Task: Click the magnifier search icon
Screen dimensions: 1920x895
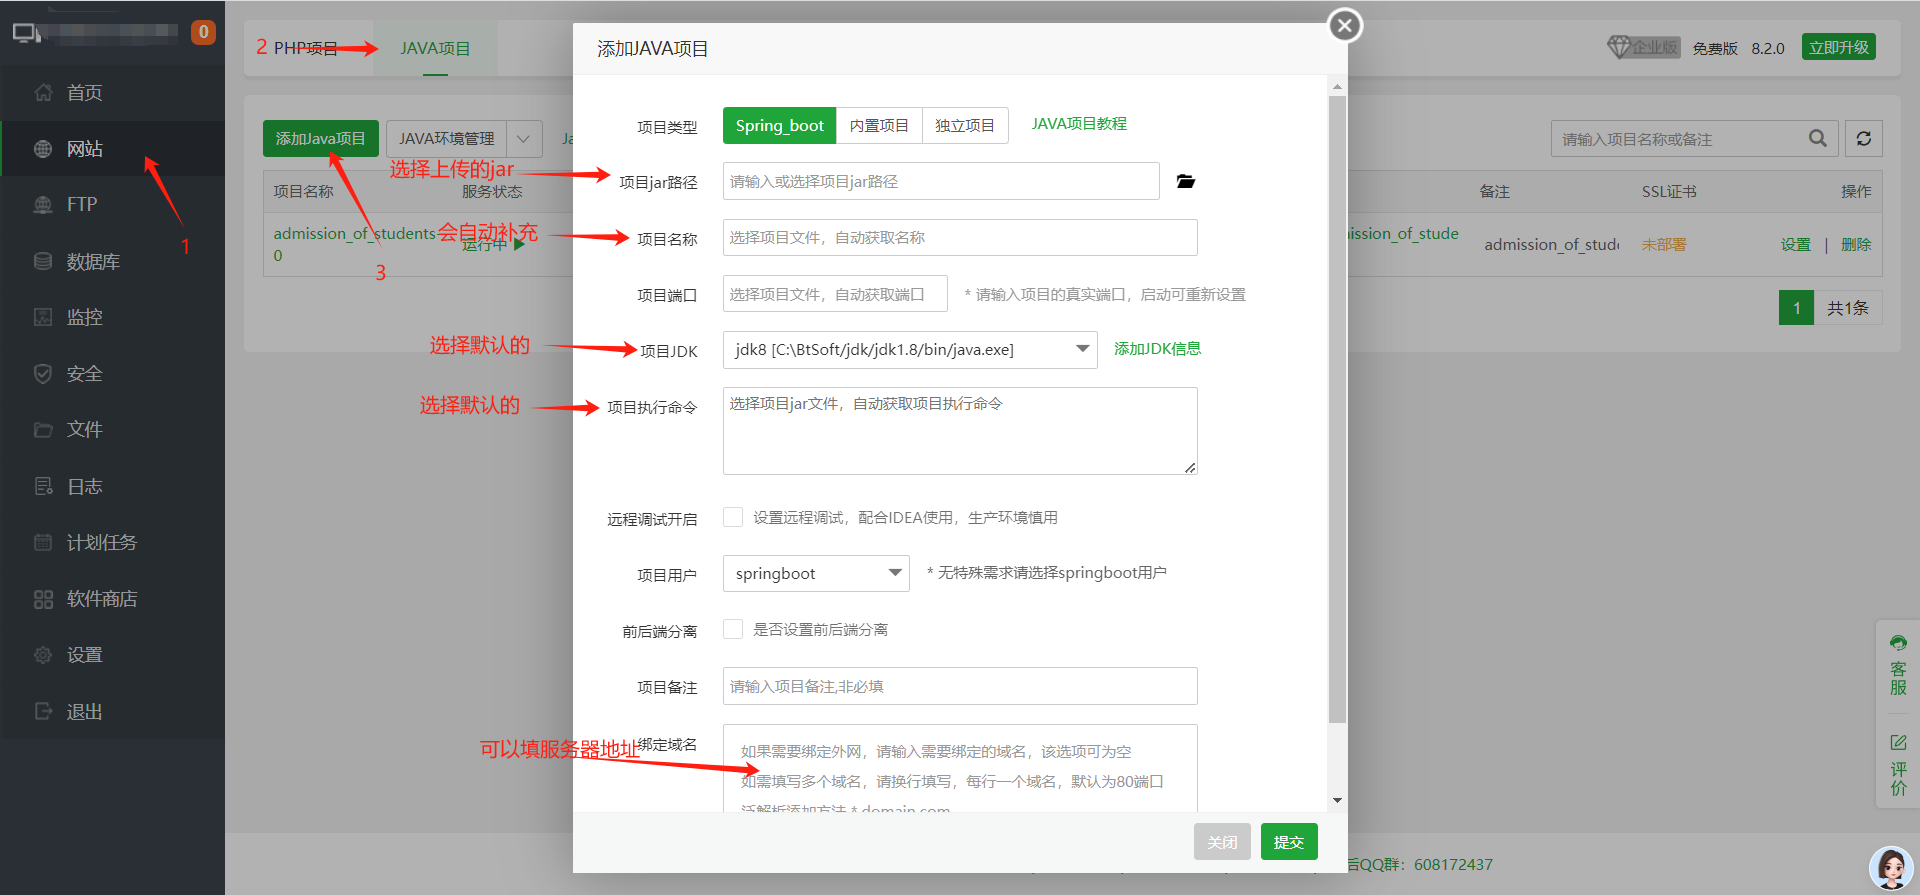Action: pos(1817,139)
